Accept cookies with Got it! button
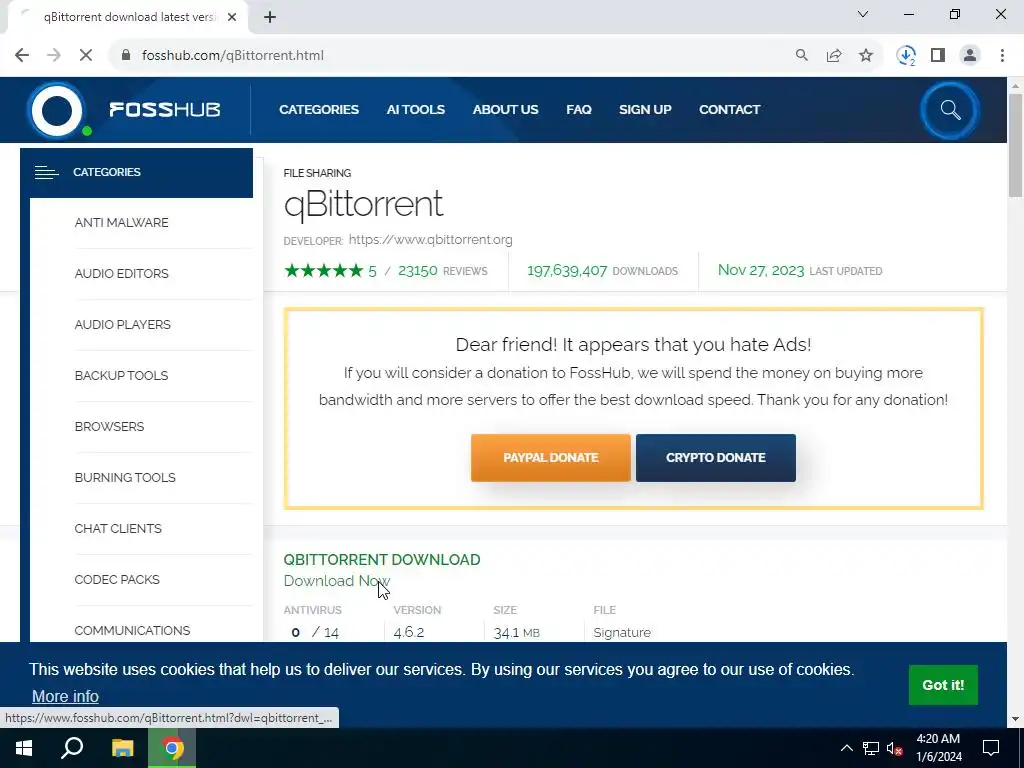 coord(943,685)
